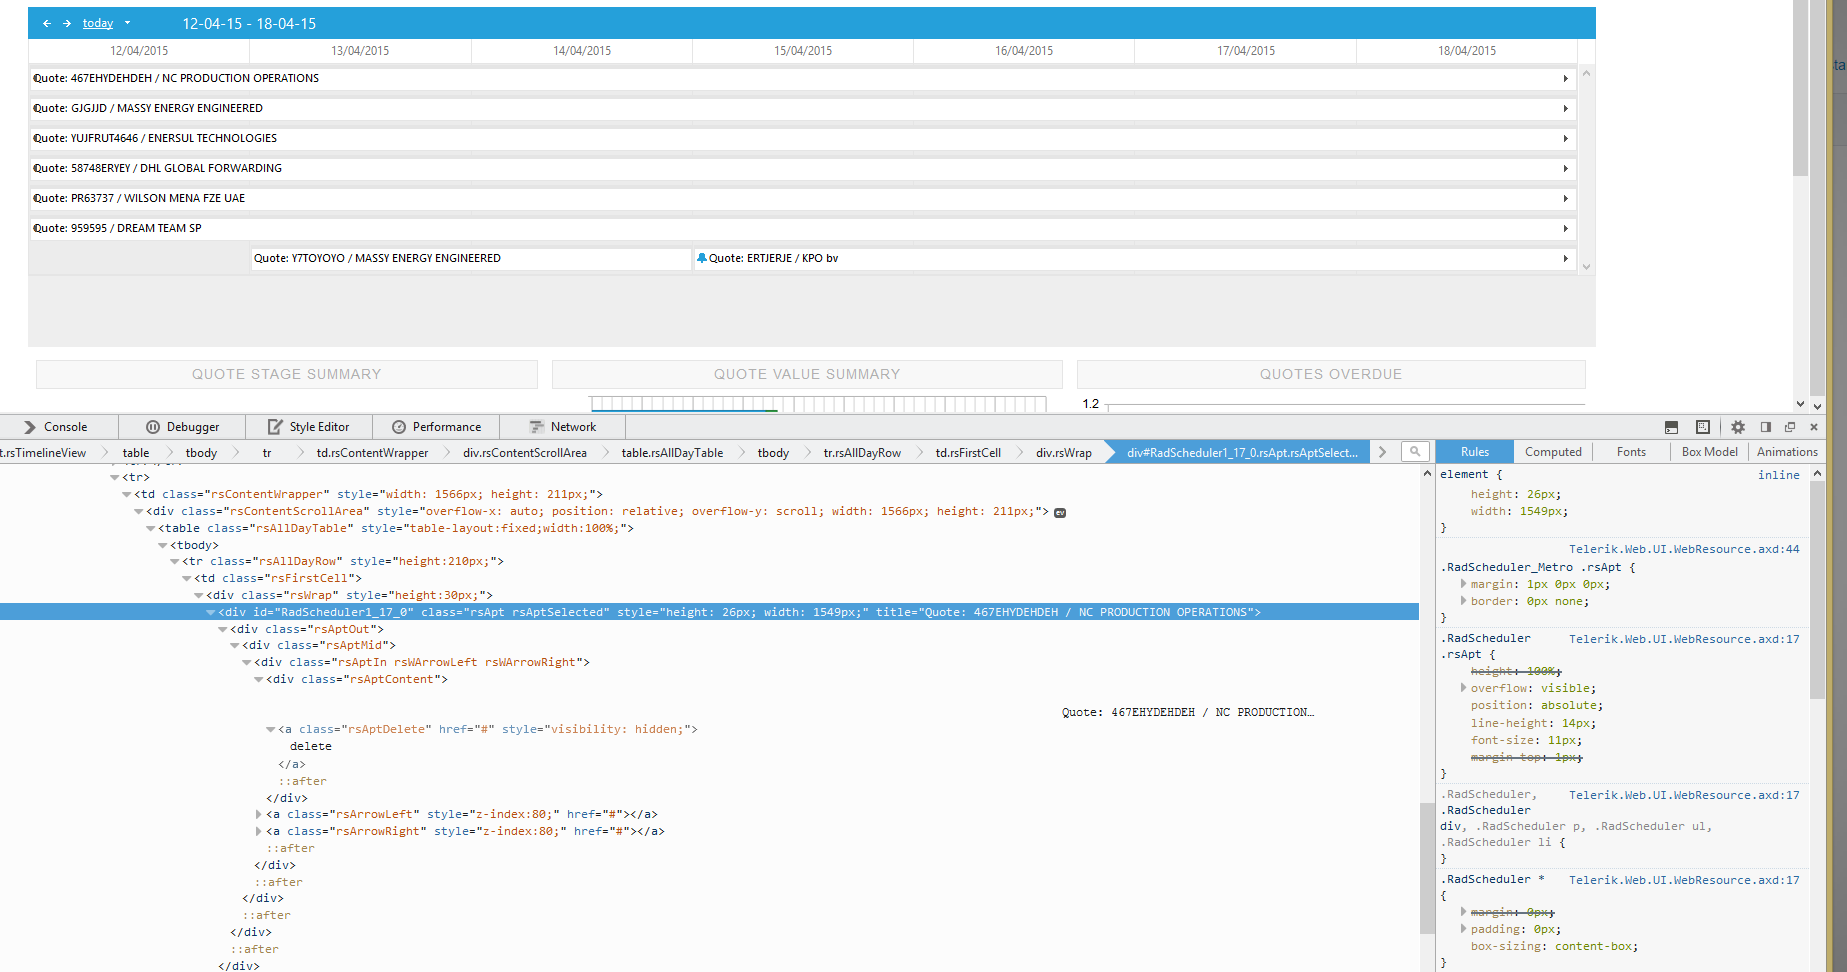Open quote ERTJERJE KPO bv

[x=1135, y=258]
